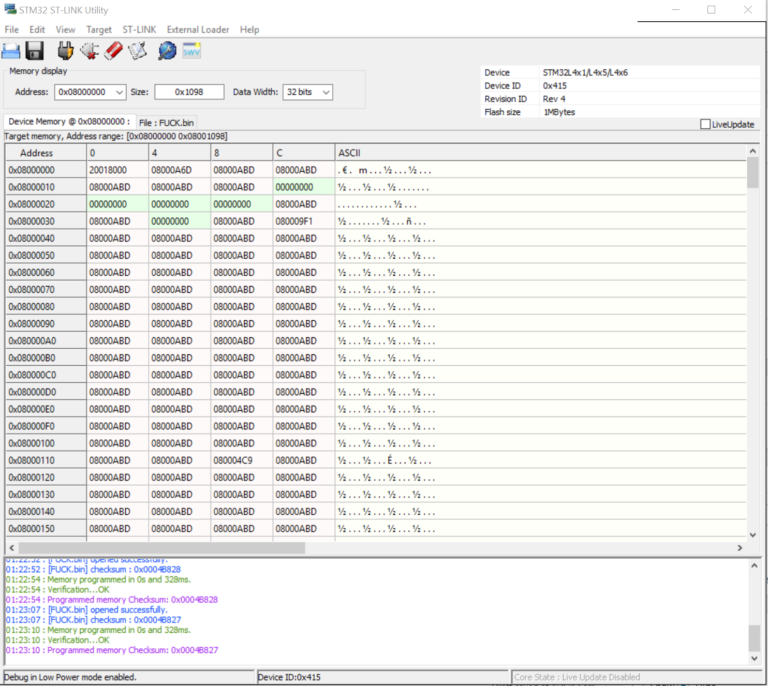Select cell 20018000 in row 0x08000000

[x=118, y=170]
